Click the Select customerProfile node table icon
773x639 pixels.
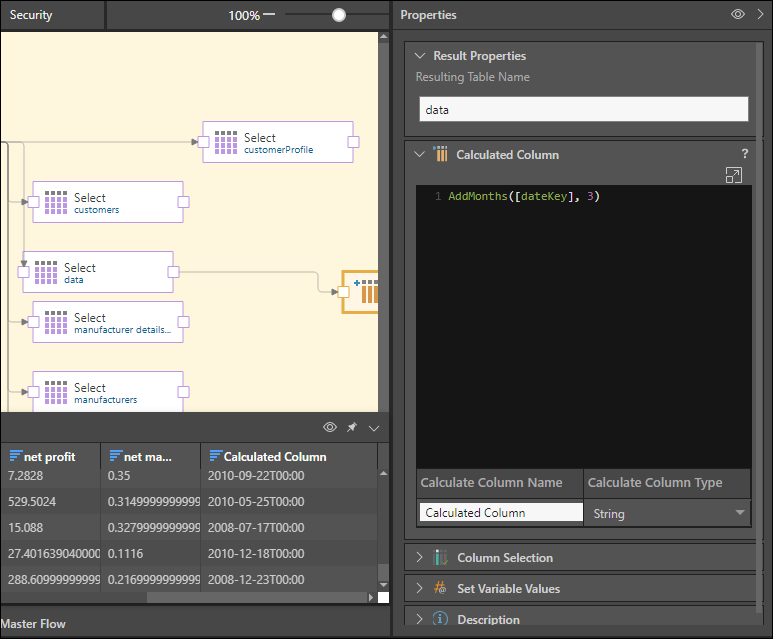pyautogui.click(x=226, y=142)
